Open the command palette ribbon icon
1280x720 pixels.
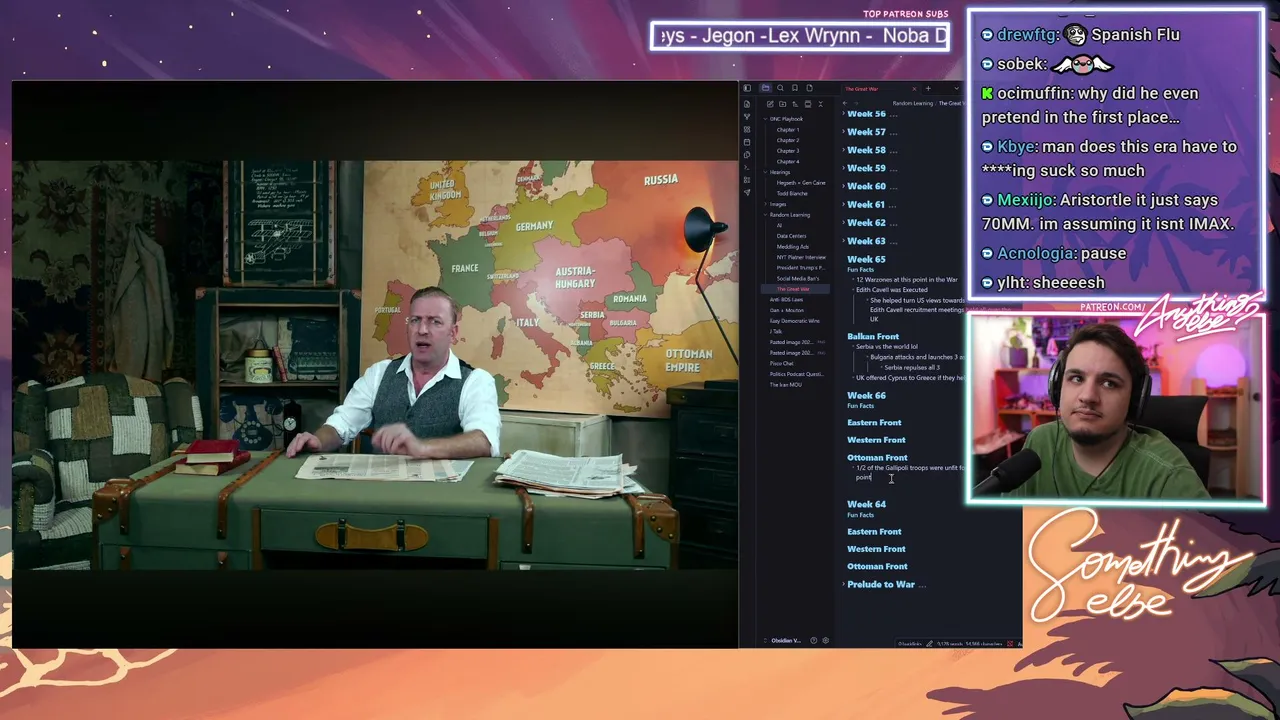[x=747, y=167]
